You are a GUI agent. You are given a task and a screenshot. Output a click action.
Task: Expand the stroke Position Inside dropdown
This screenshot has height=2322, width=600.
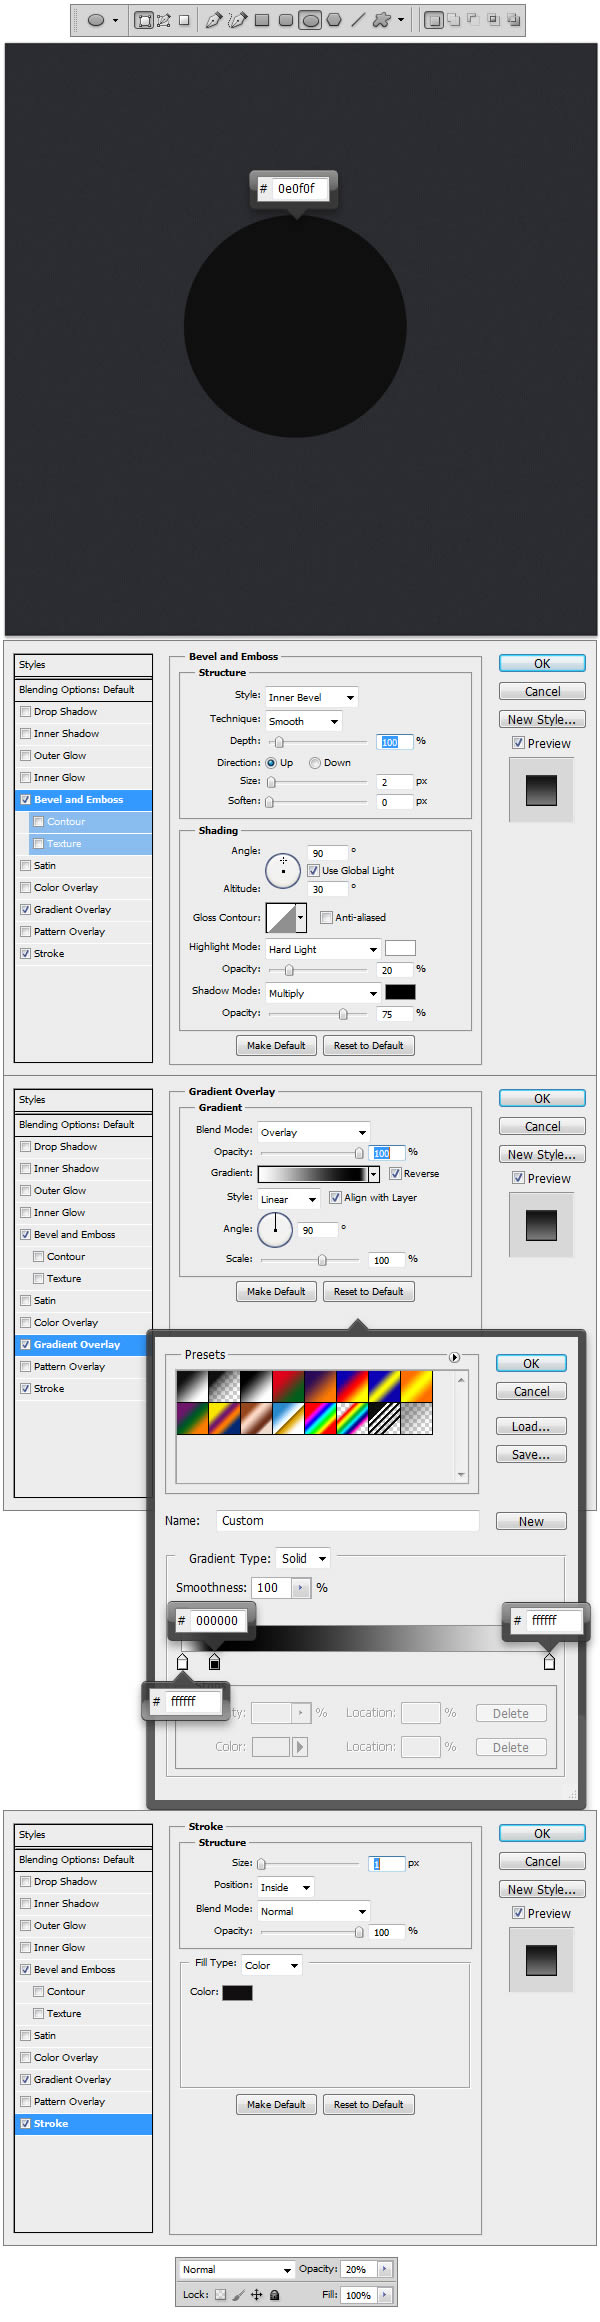[x=285, y=1887]
